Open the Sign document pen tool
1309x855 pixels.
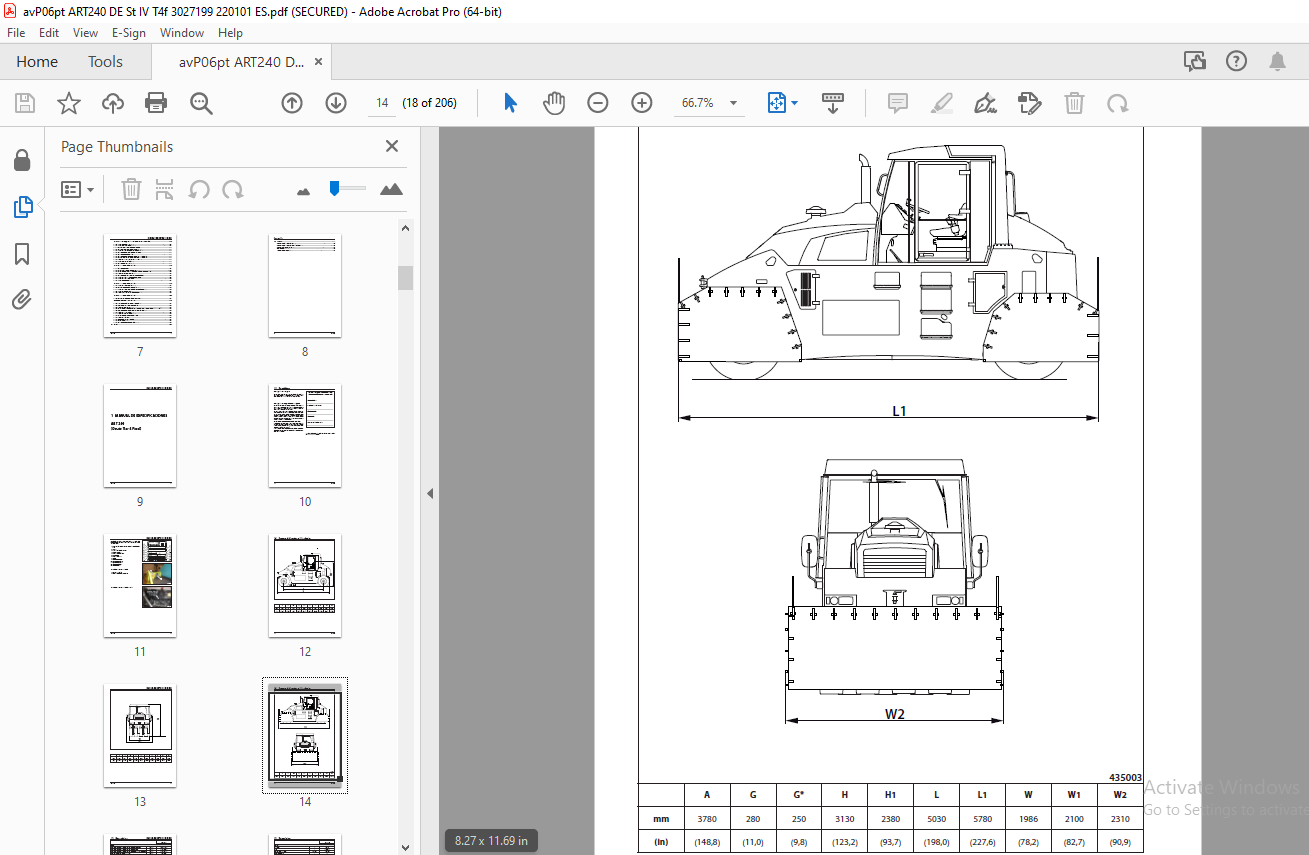click(x=986, y=103)
